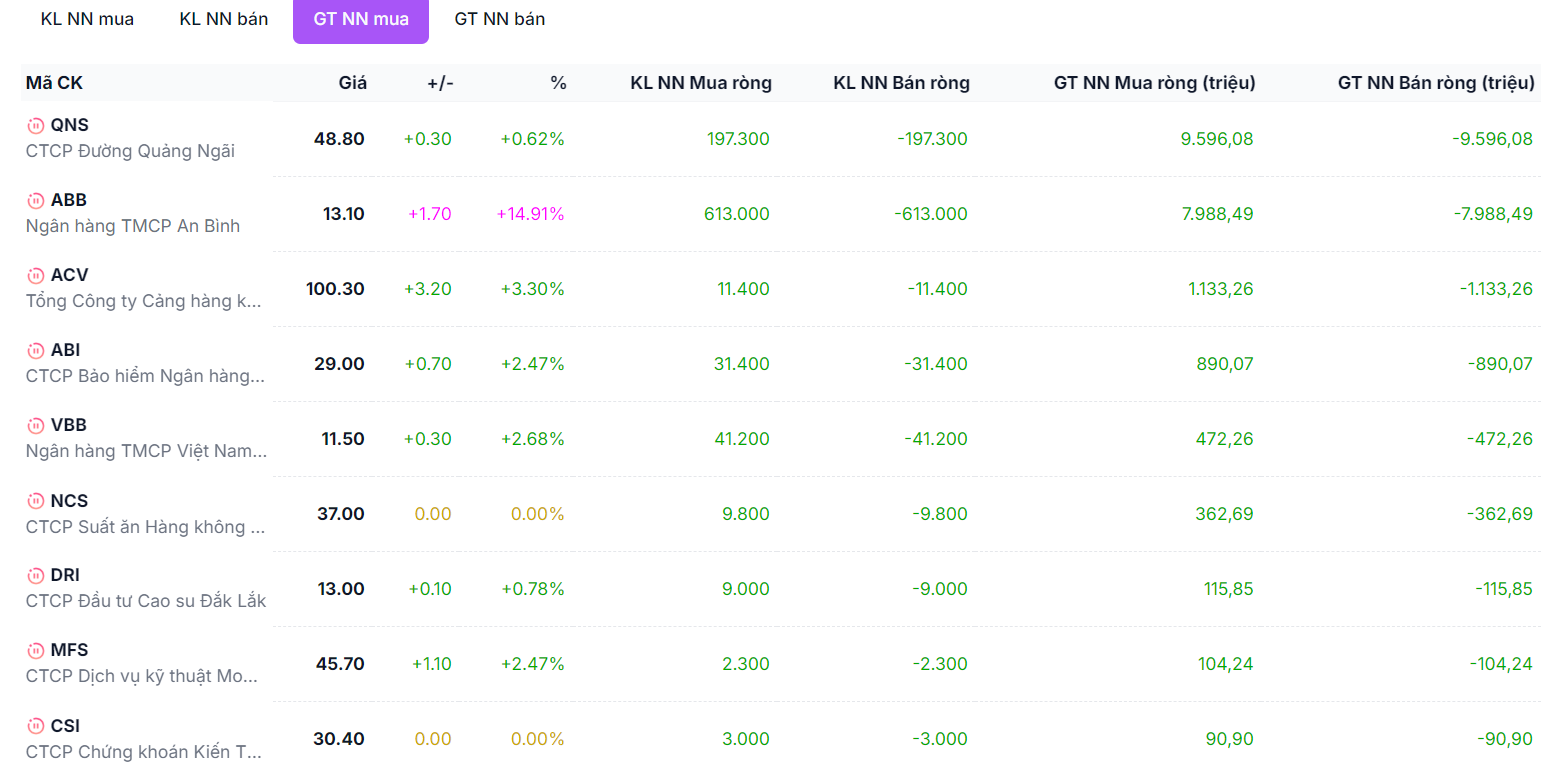This screenshot has width=1543, height=766.
Task: Select the GT NN bán tab
Action: pyautogui.click(x=500, y=19)
